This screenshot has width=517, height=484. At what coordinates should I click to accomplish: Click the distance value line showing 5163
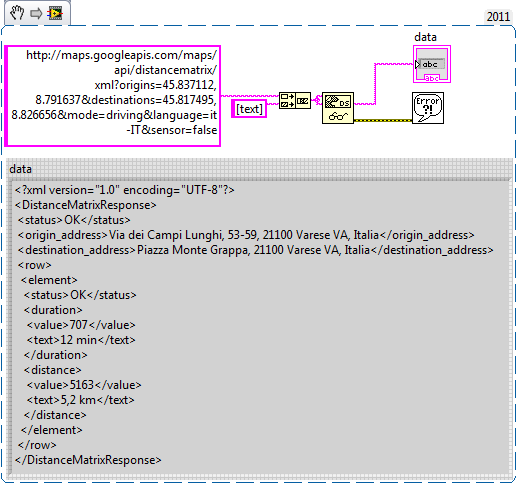[84, 385]
